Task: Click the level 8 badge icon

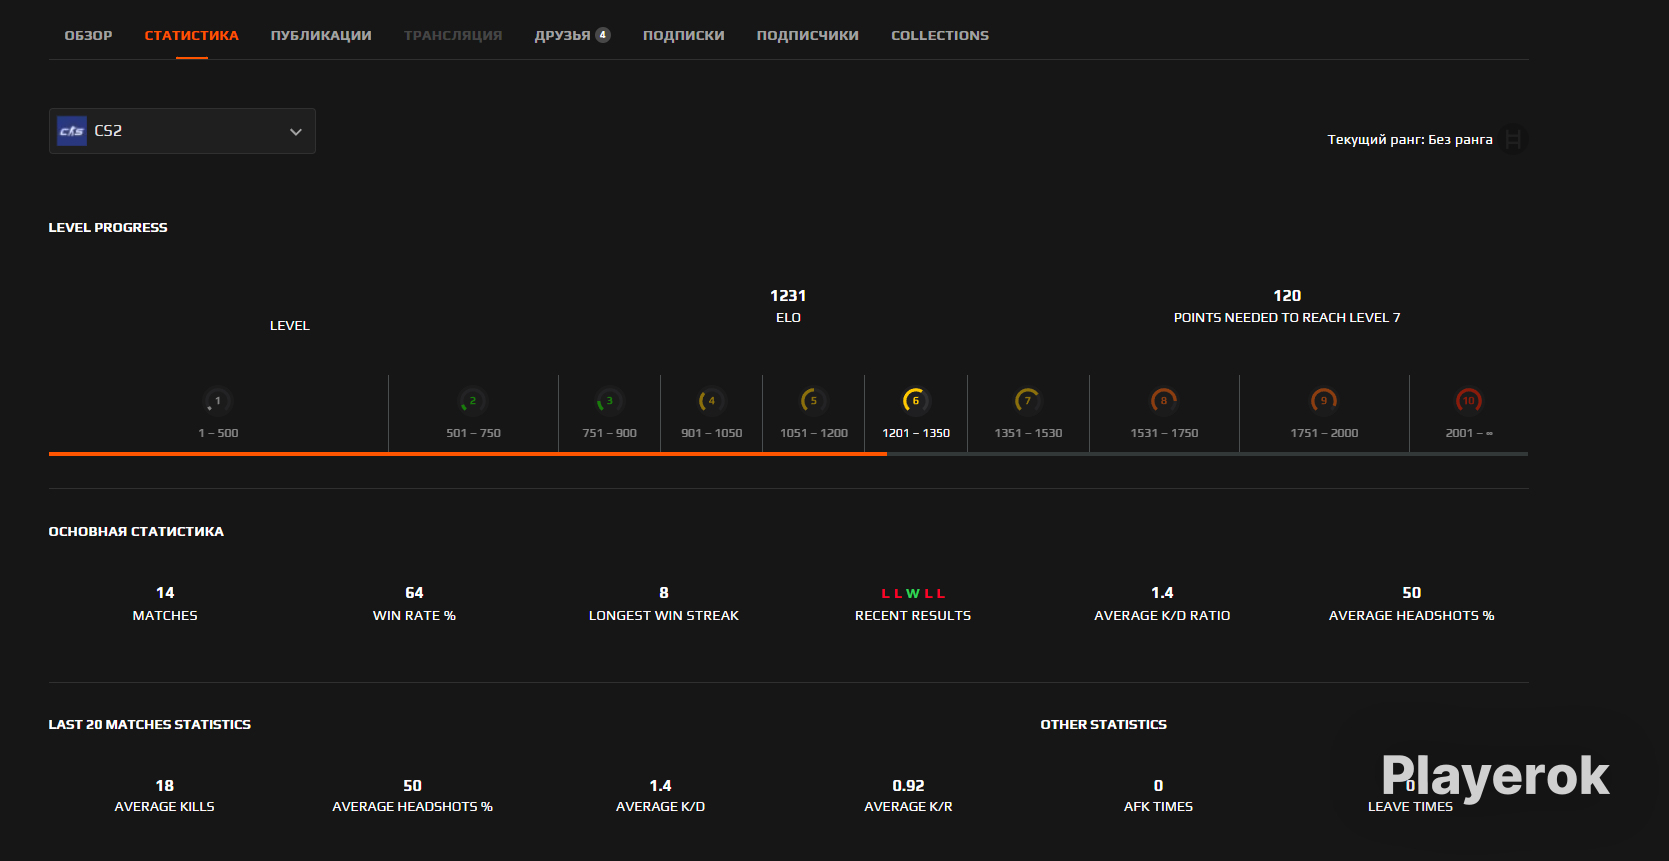Action: (x=1163, y=401)
